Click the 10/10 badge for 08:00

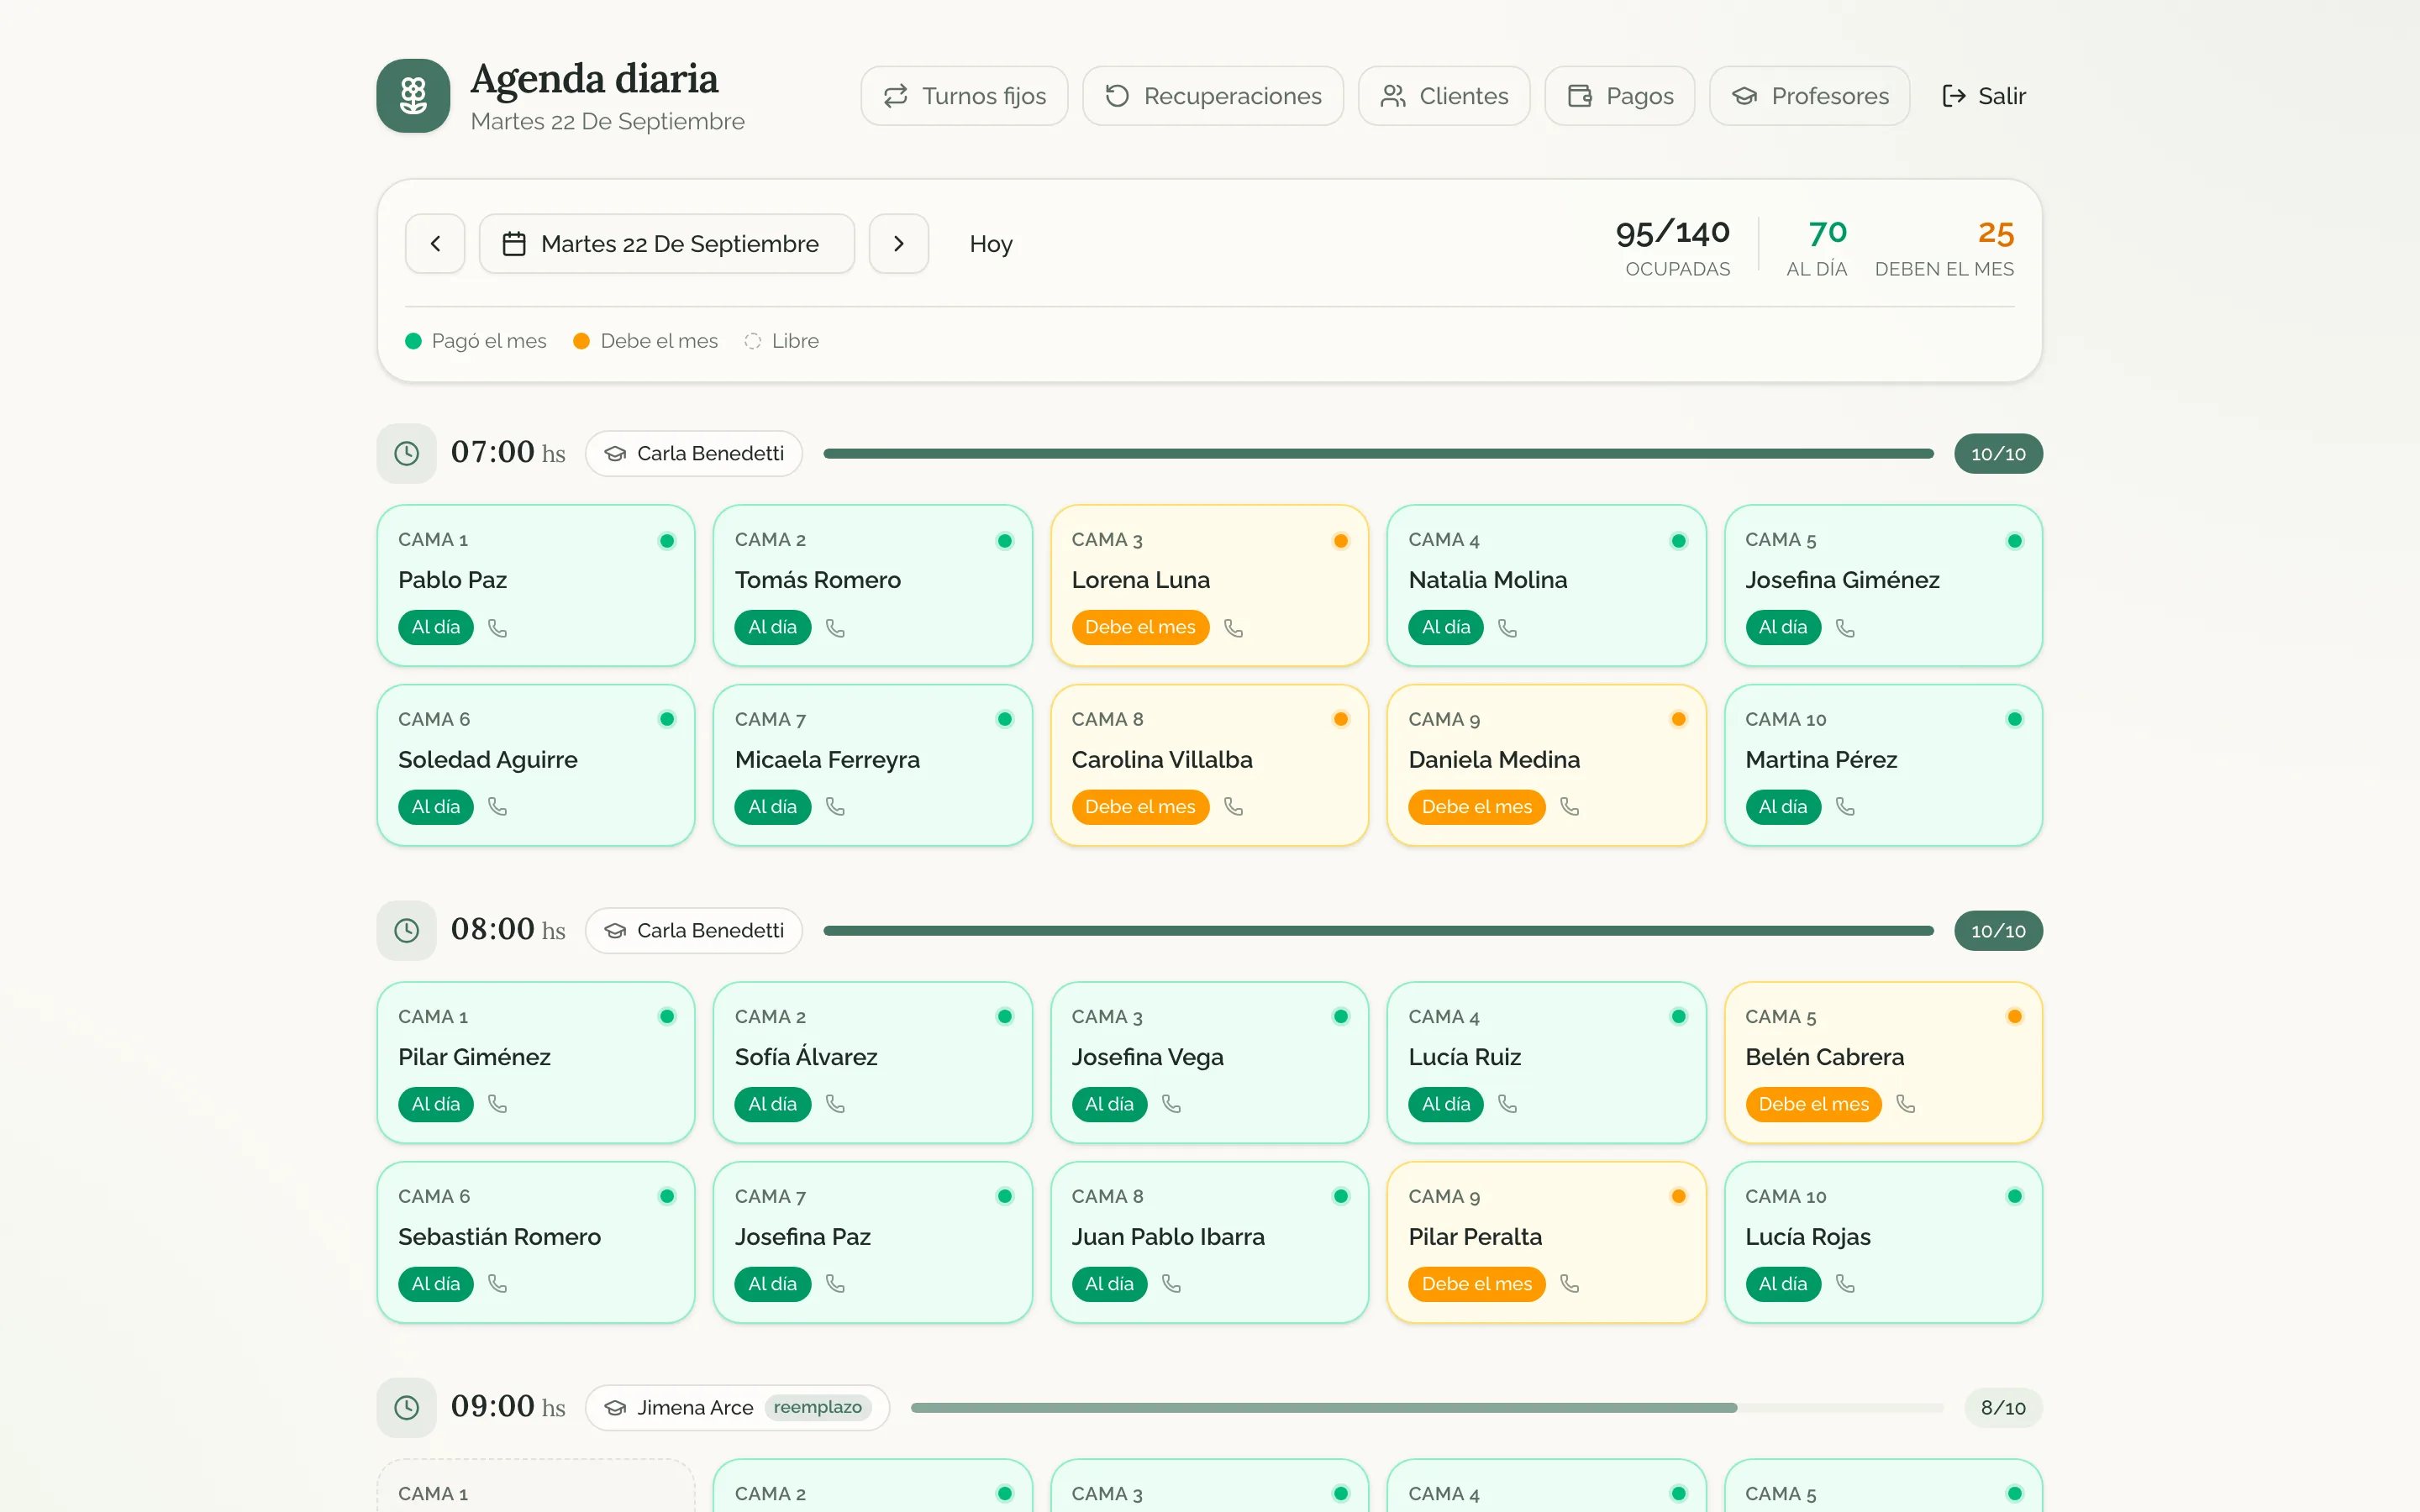click(1998, 930)
